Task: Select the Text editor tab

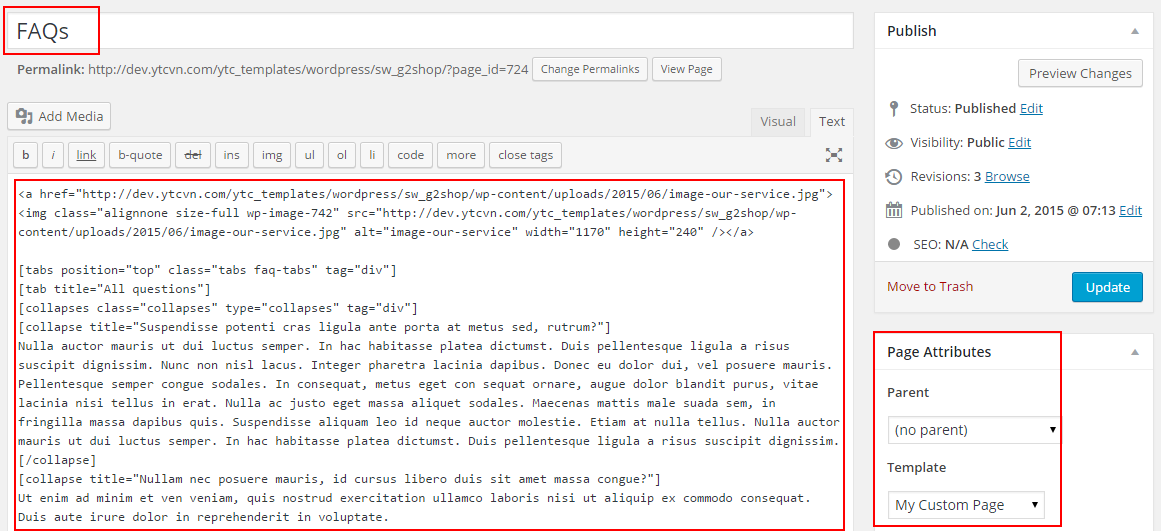Action: pyautogui.click(x=832, y=121)
